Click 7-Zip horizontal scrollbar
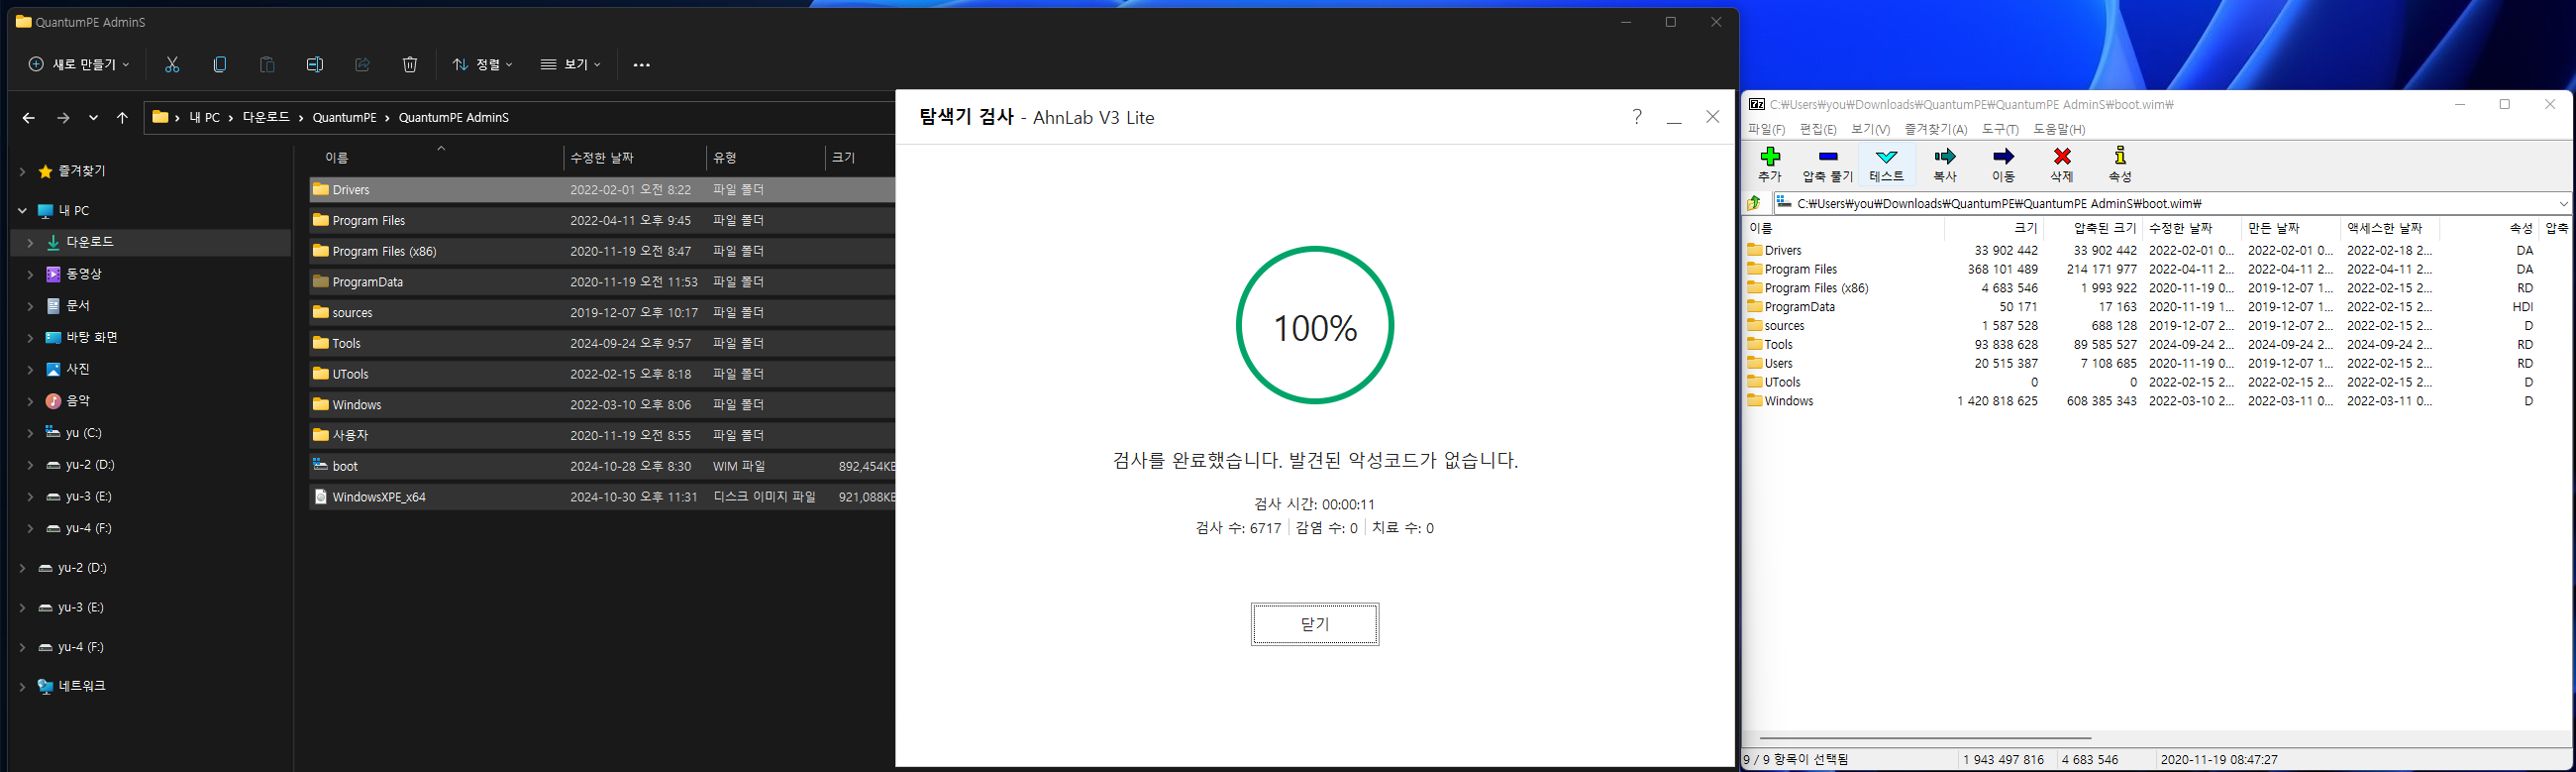 (1925, 739)
